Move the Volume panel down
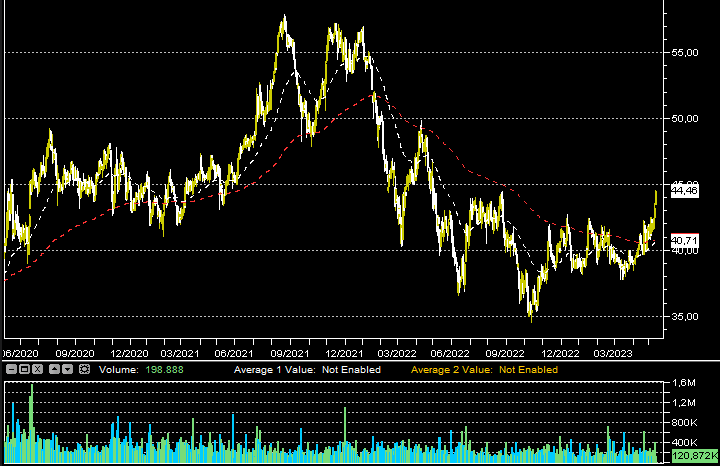Screen dimensions: 720x466 67,369
